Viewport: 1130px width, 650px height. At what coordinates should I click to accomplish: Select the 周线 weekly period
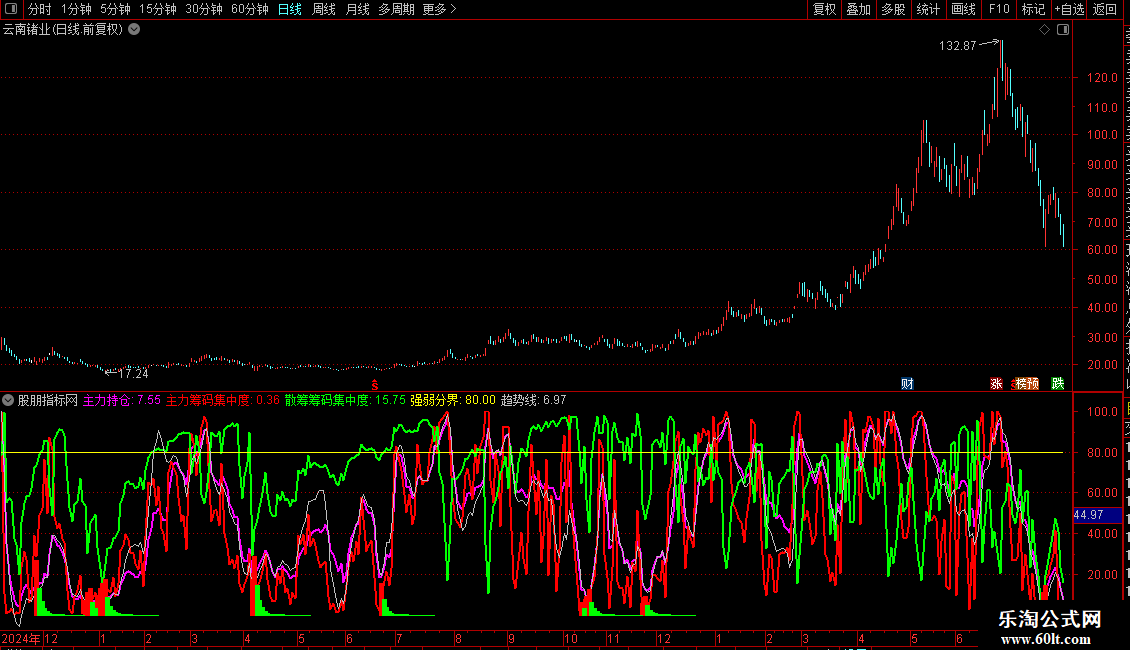[324, 9]
